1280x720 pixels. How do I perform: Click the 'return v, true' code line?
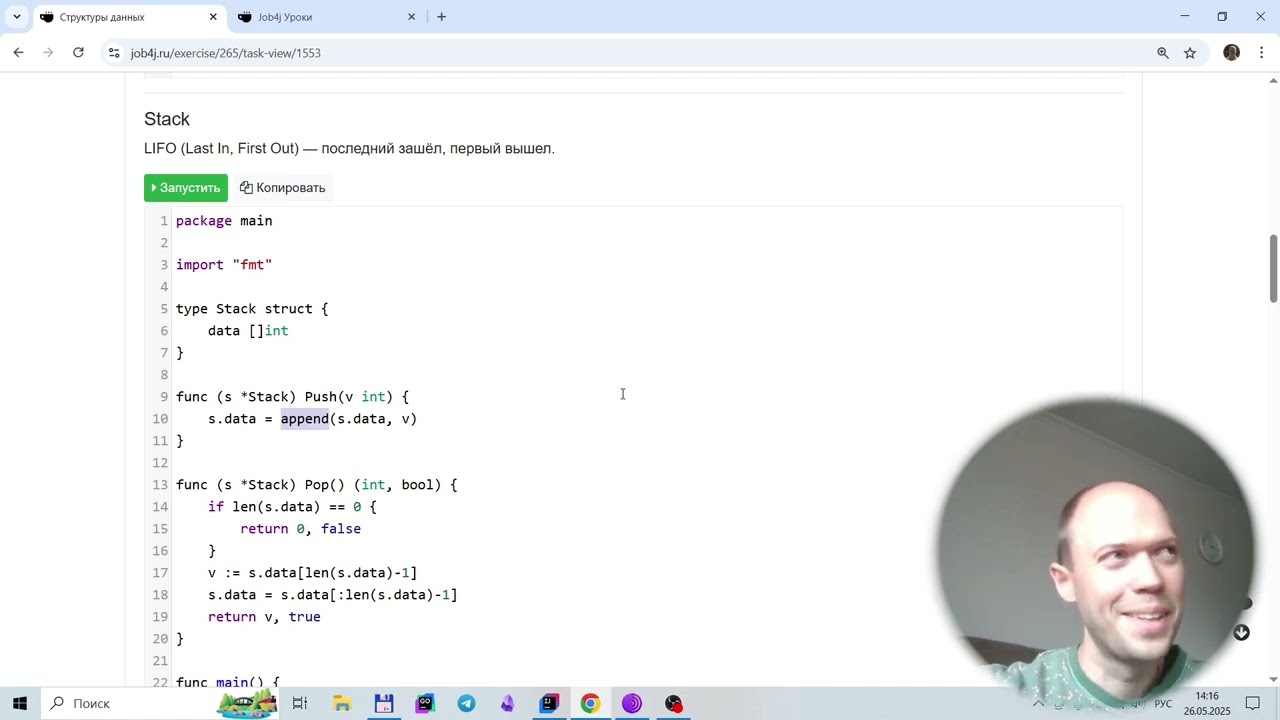pyautogui.click(x=264, y=617)
